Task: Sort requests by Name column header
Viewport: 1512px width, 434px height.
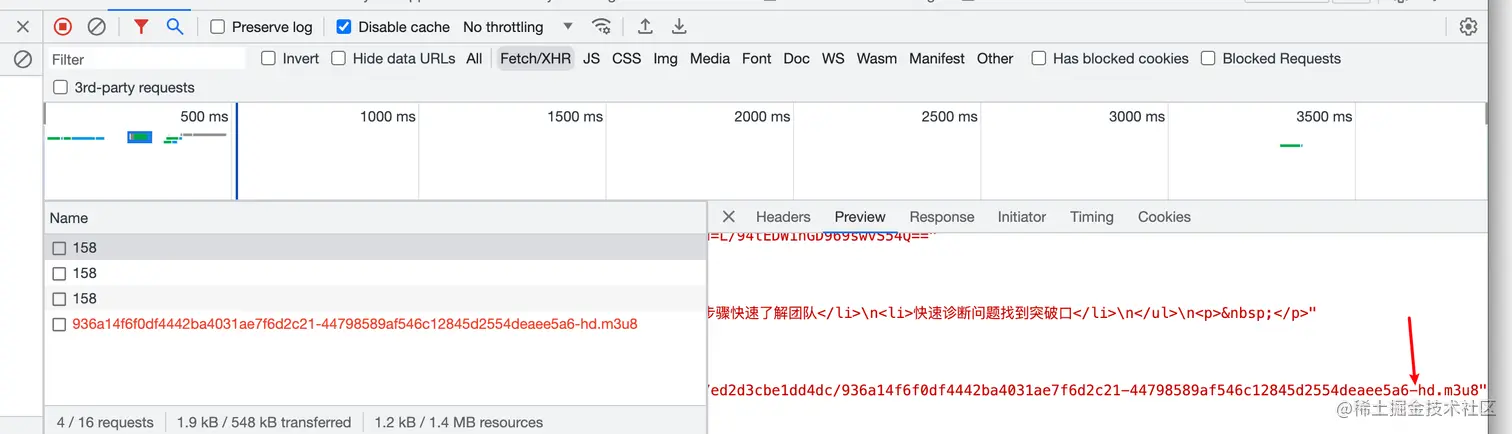Action: click(x=375, y=218)
